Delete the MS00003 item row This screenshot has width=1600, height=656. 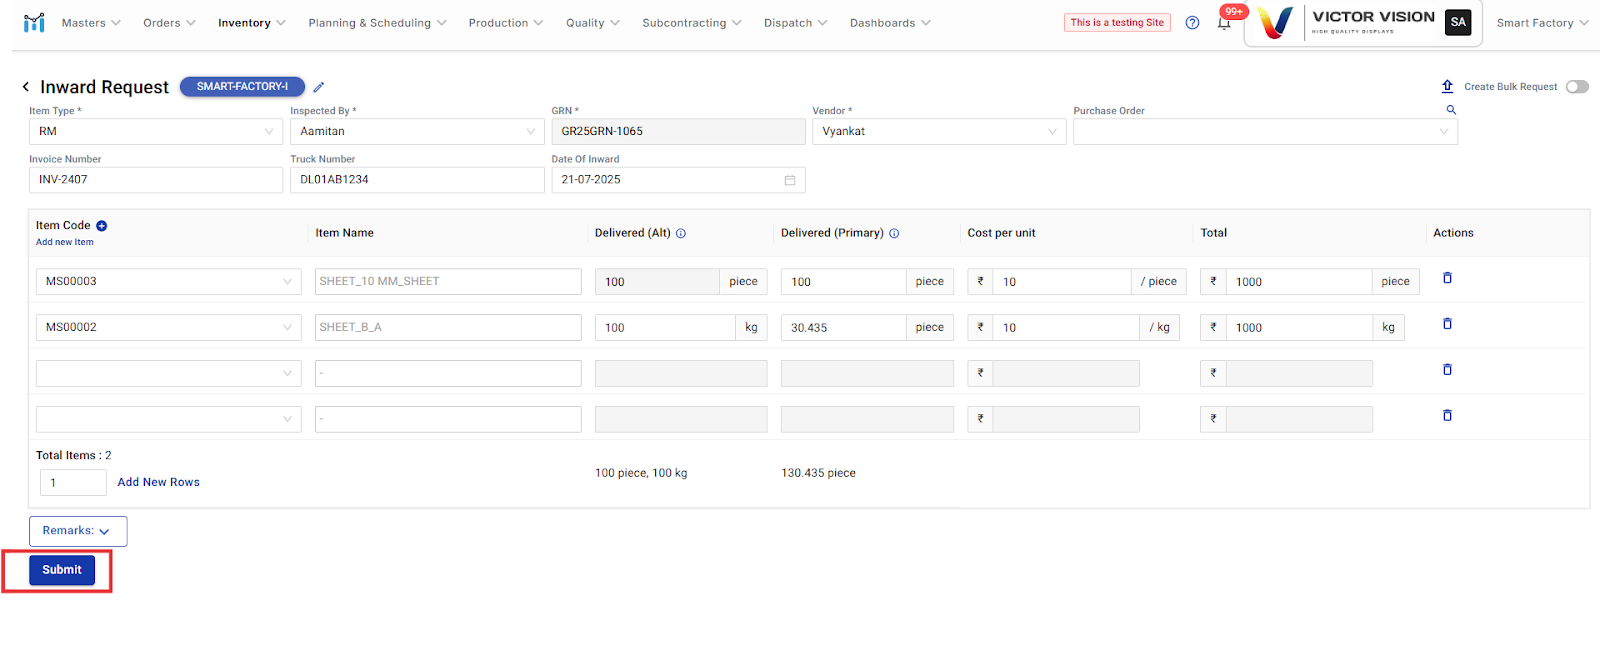1447,278
